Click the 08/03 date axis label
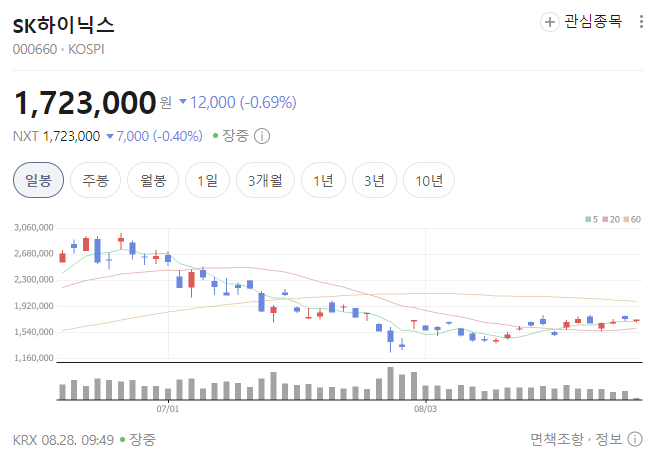 coord(425,409)
